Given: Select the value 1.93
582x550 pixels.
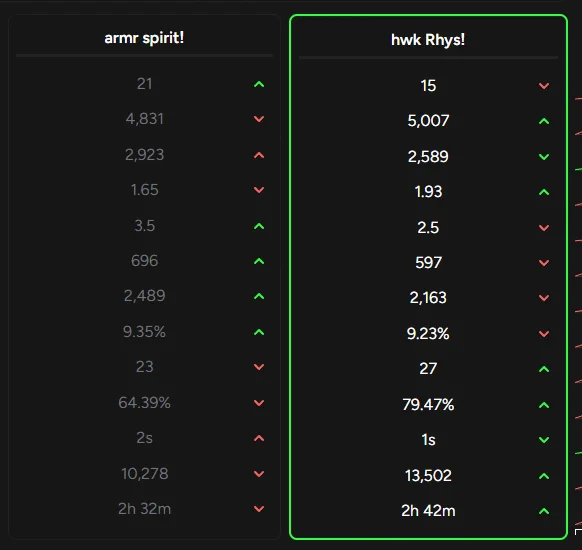Looking at the screenshot, I should (428, 192).
